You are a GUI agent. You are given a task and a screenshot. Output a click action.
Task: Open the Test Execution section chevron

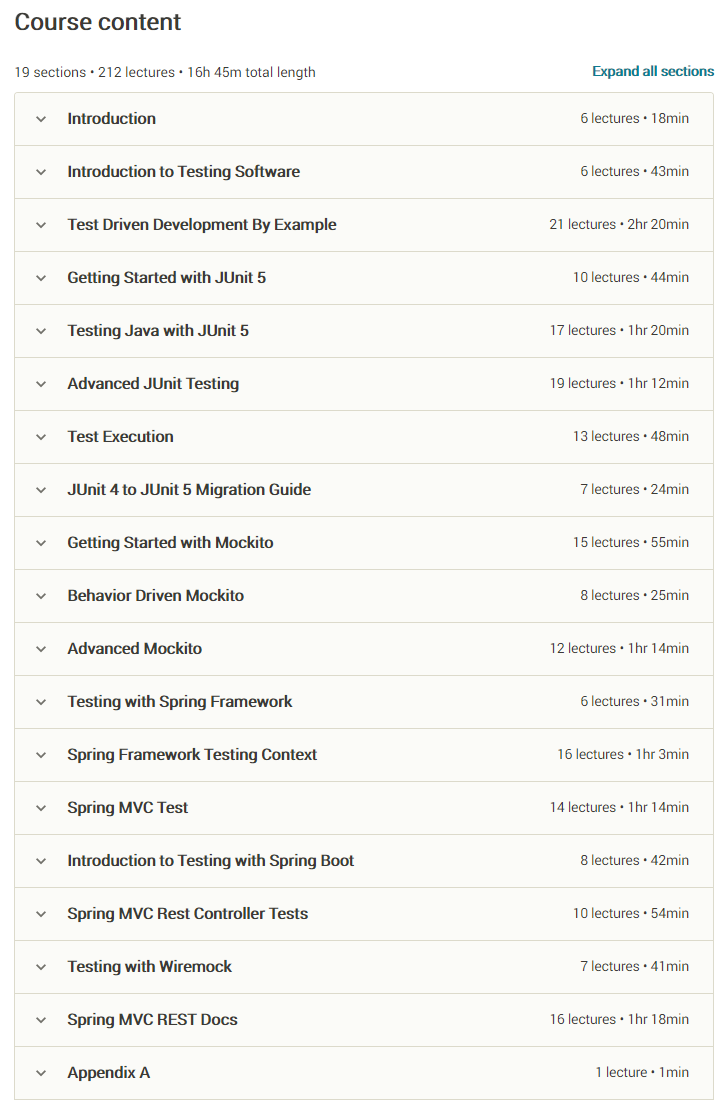(41, 437)
